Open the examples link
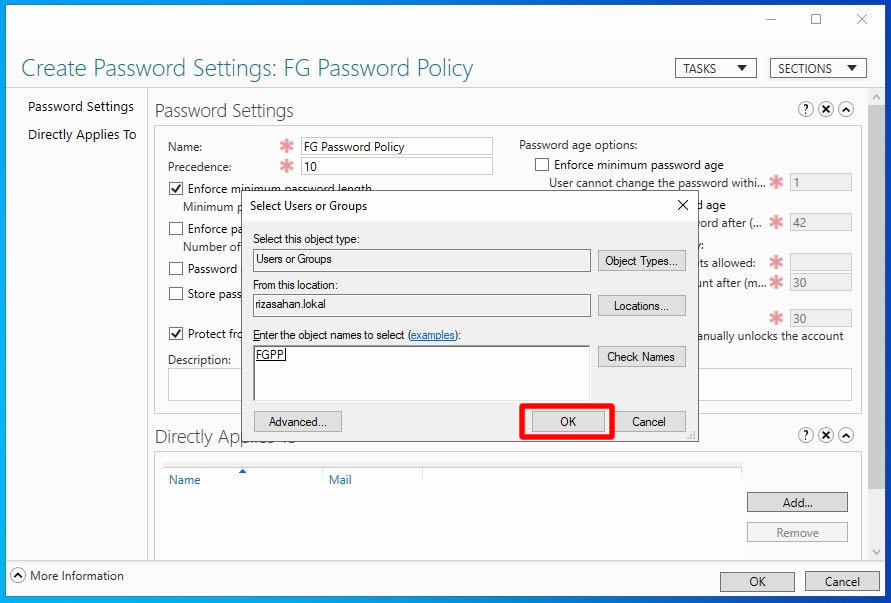This screenshot has height=603, width=891. pyautogui.click(x=432, y=335)
